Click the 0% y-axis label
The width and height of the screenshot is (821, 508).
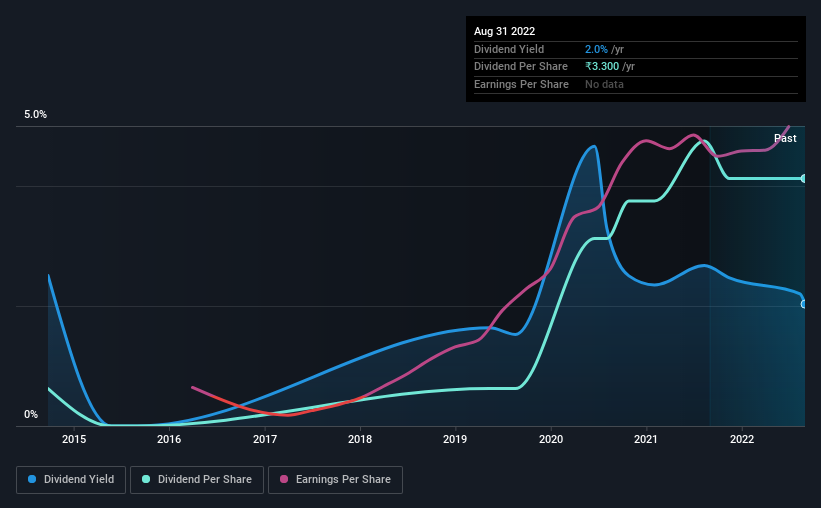31,415
